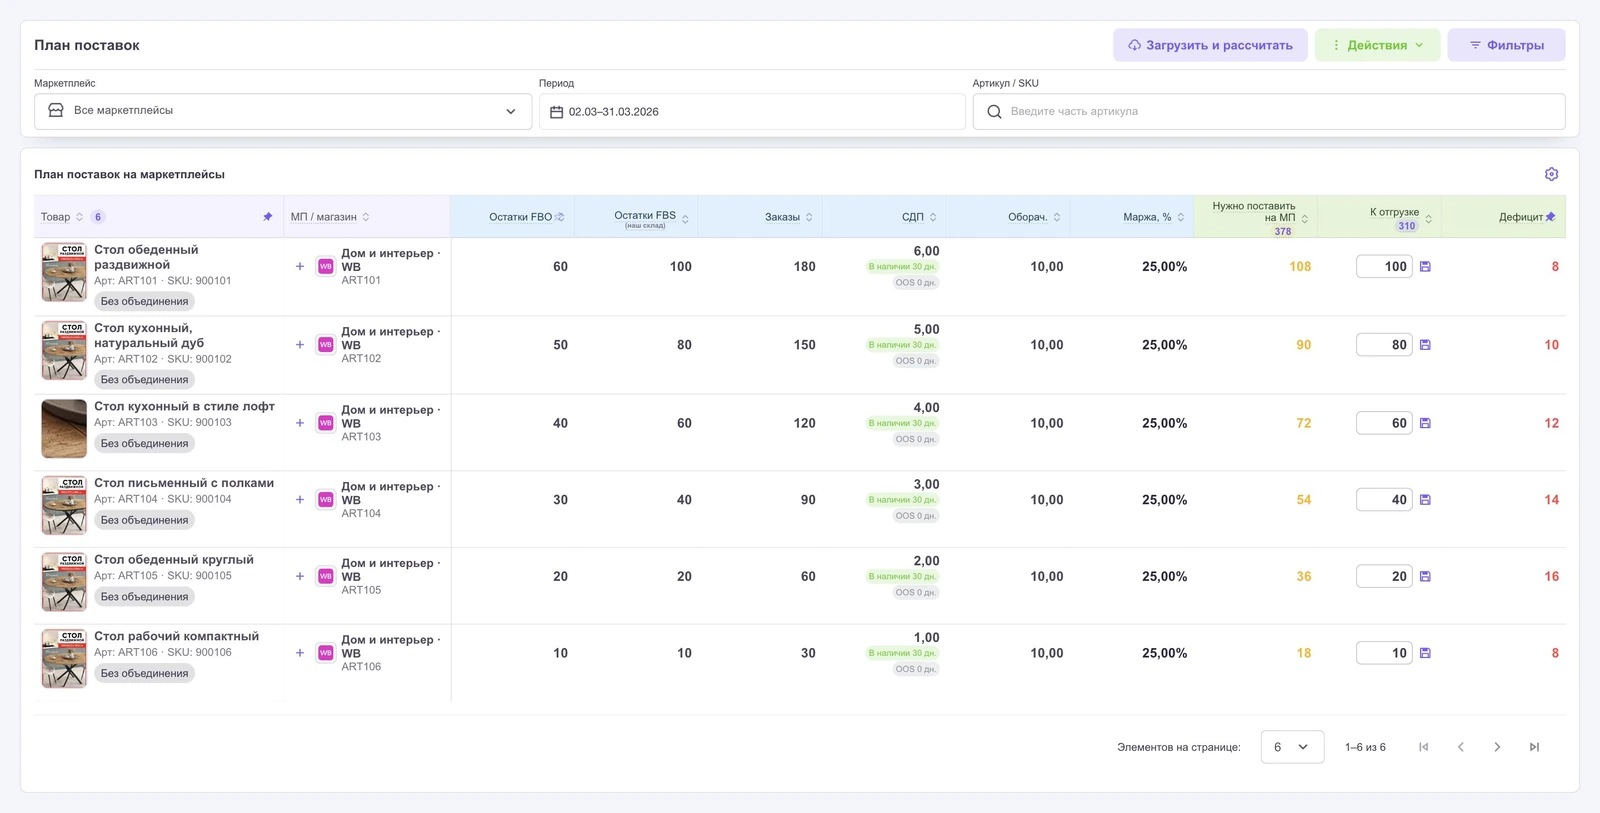Open the Фильтры panel
The height and width of the screenshot is (813, 1600).
(x=1506, y=45)
